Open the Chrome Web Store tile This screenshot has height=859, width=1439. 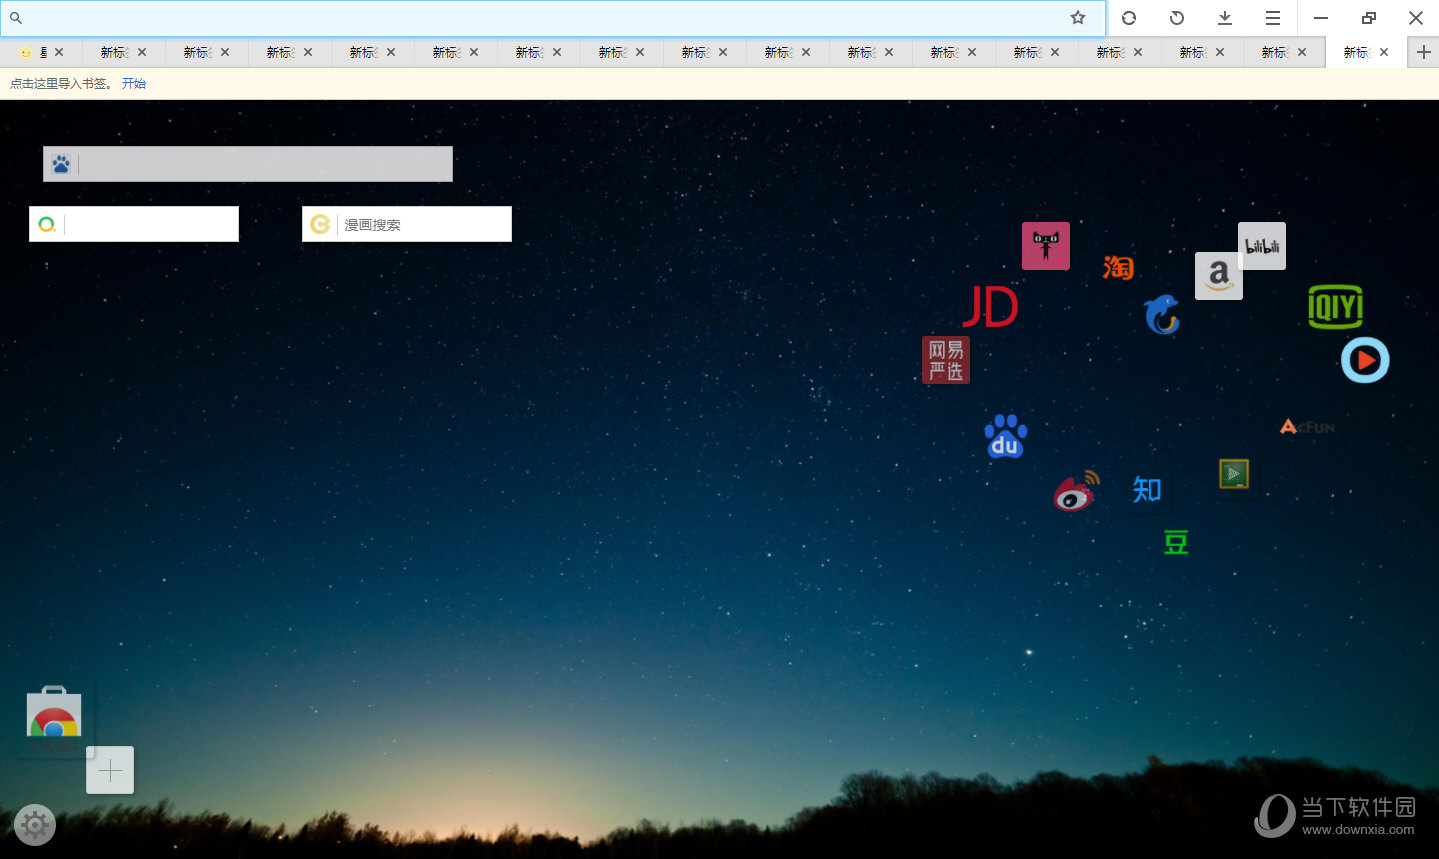pyautogui.click(x=54, y=719)
